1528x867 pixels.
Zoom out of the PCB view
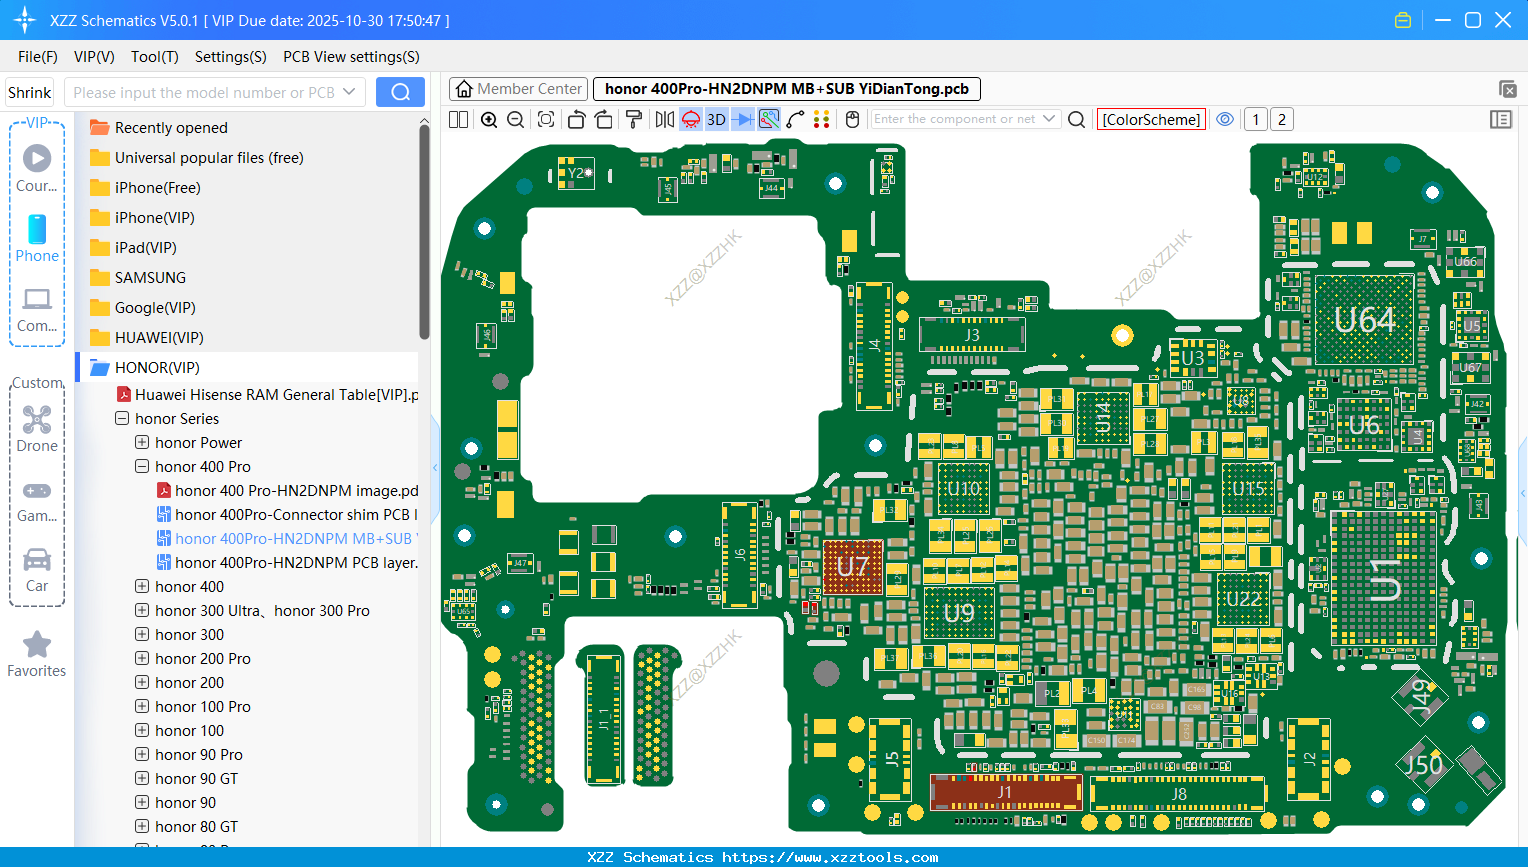coord(516,119)
